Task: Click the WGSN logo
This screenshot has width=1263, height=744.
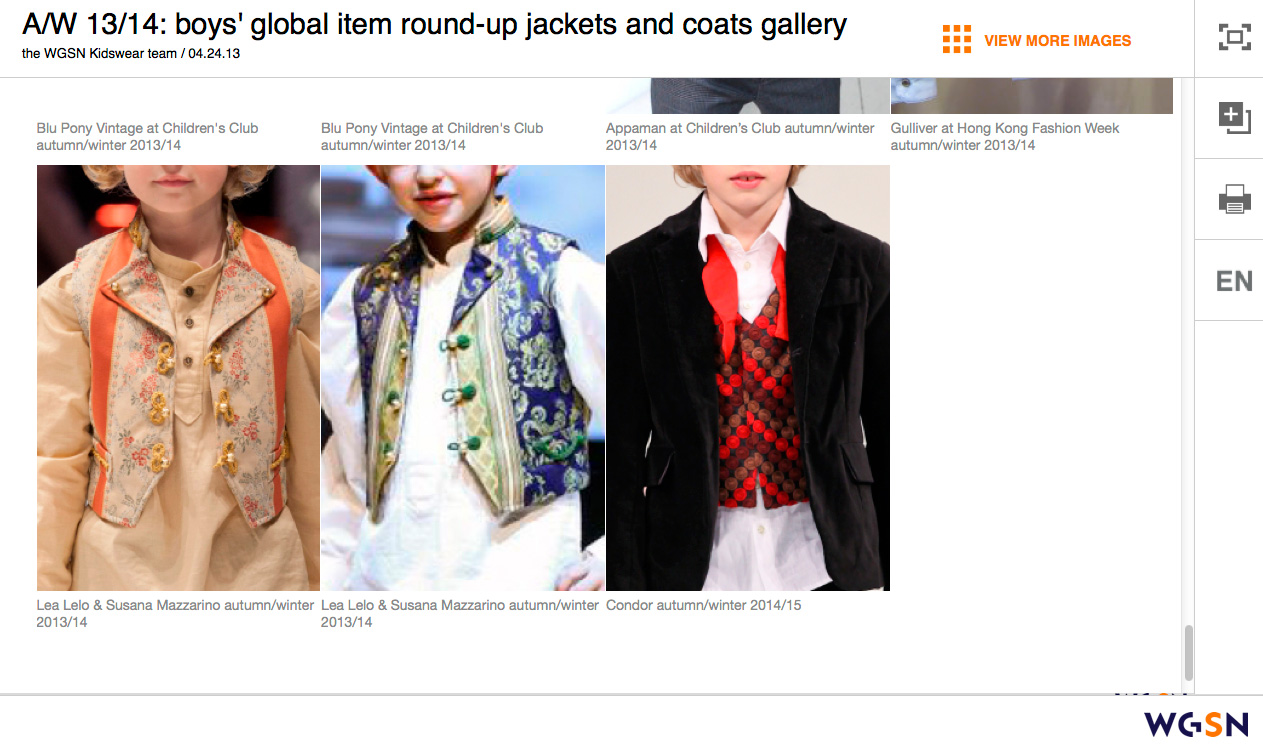Action: [x=1197, y=723]
